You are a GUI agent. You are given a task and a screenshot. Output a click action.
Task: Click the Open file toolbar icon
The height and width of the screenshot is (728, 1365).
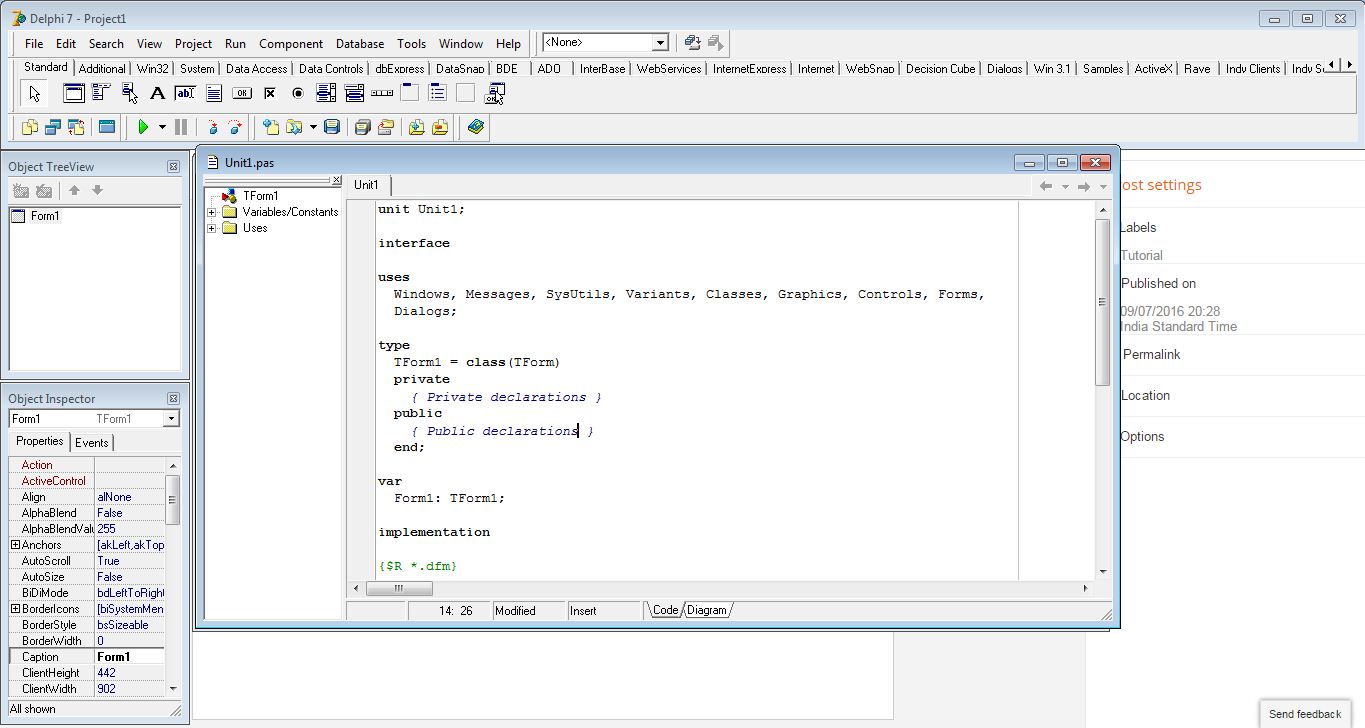[295, 127]
